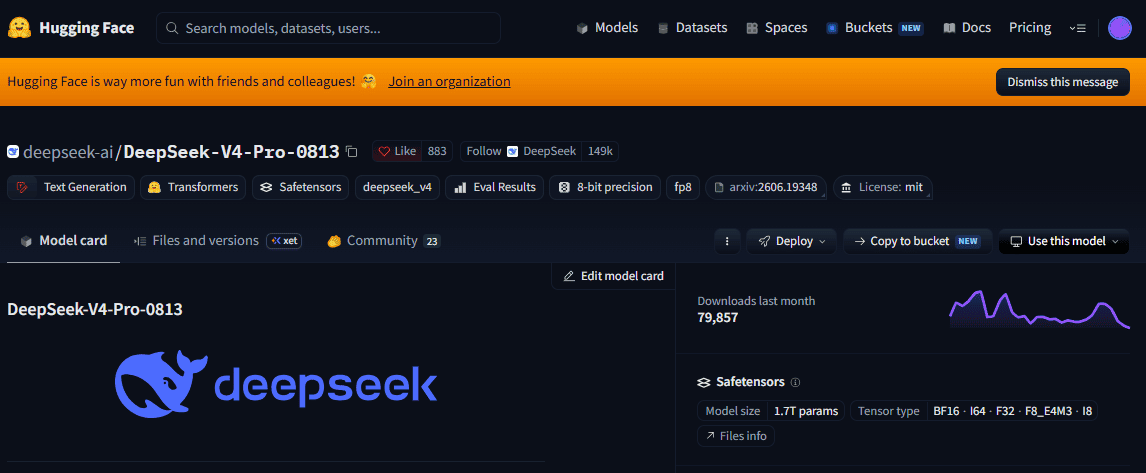Viewport: 1146px width, 473px height.
Task: Click the Safetensors info circle icon
Action: (796, 382)
